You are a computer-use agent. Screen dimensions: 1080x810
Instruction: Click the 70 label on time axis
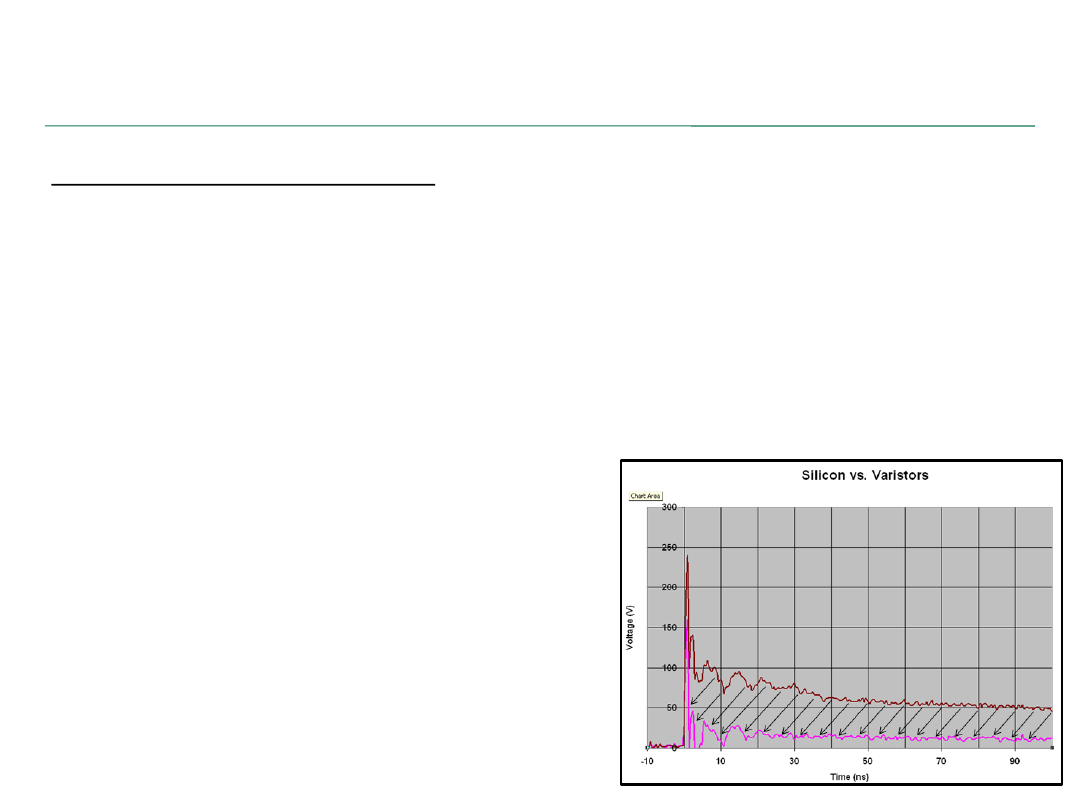tap(941, 762)
